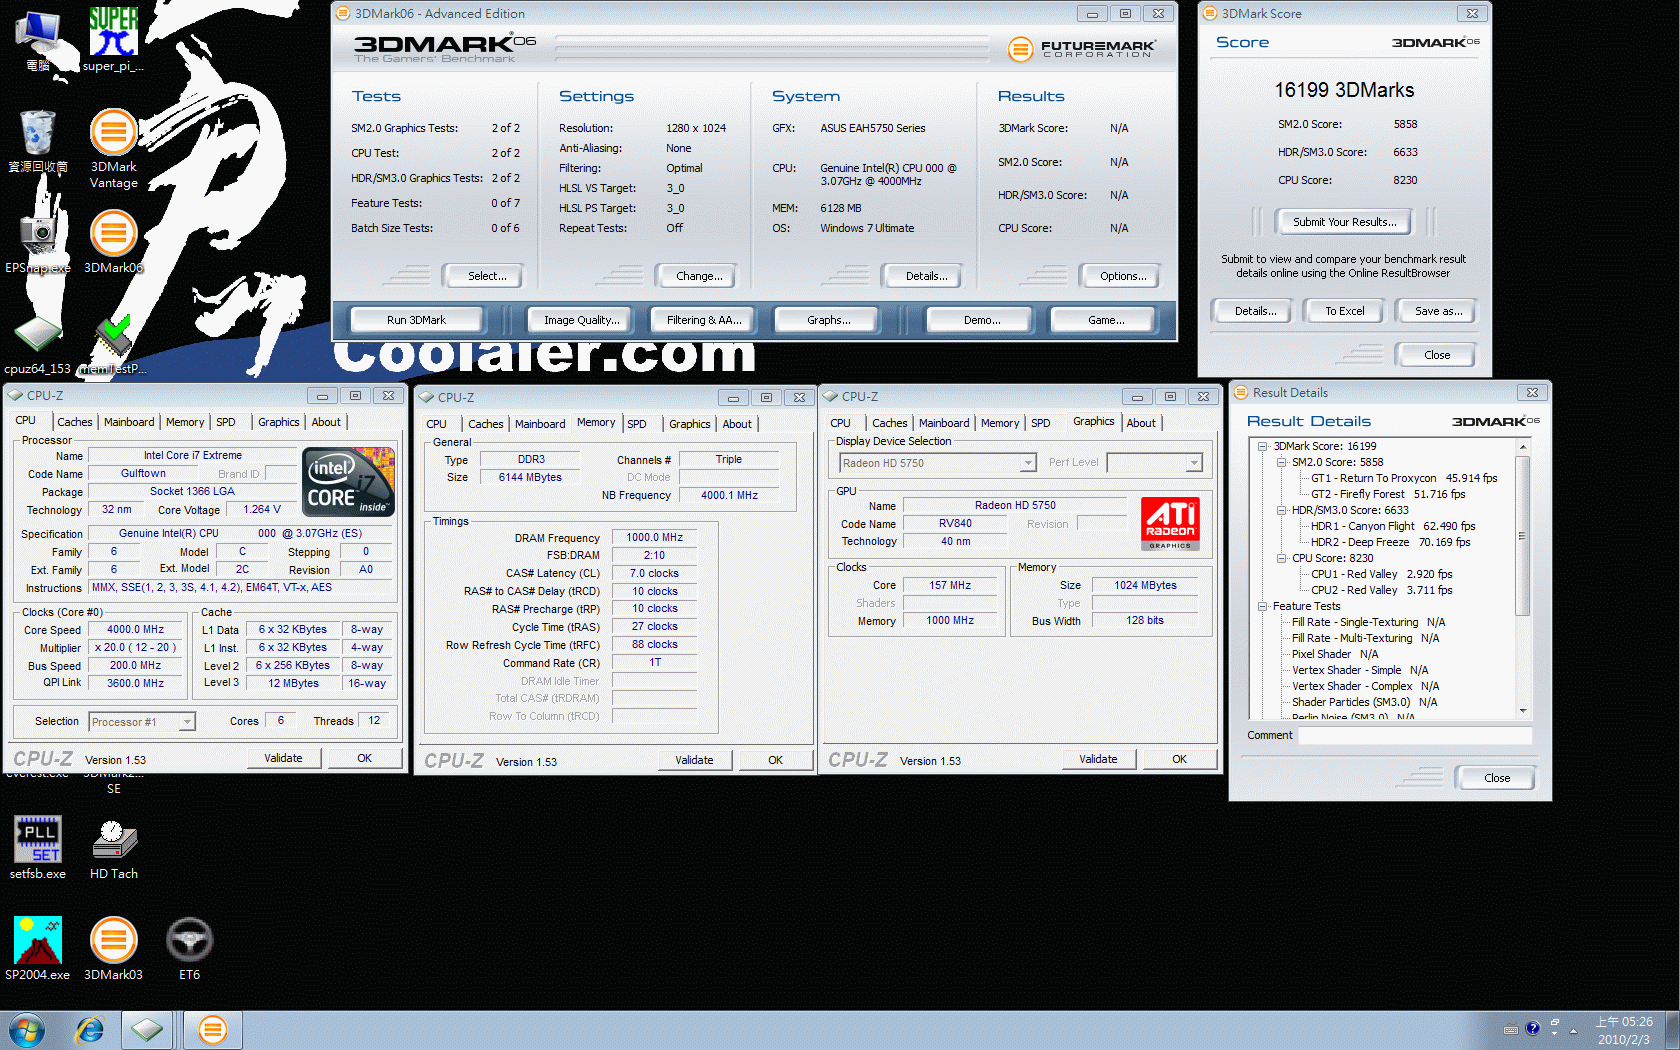Collapse the HDR/SM3.0 Score: 6633 node
Viewport: 1680px width, 1050px height.
[x=1281, y=510]
